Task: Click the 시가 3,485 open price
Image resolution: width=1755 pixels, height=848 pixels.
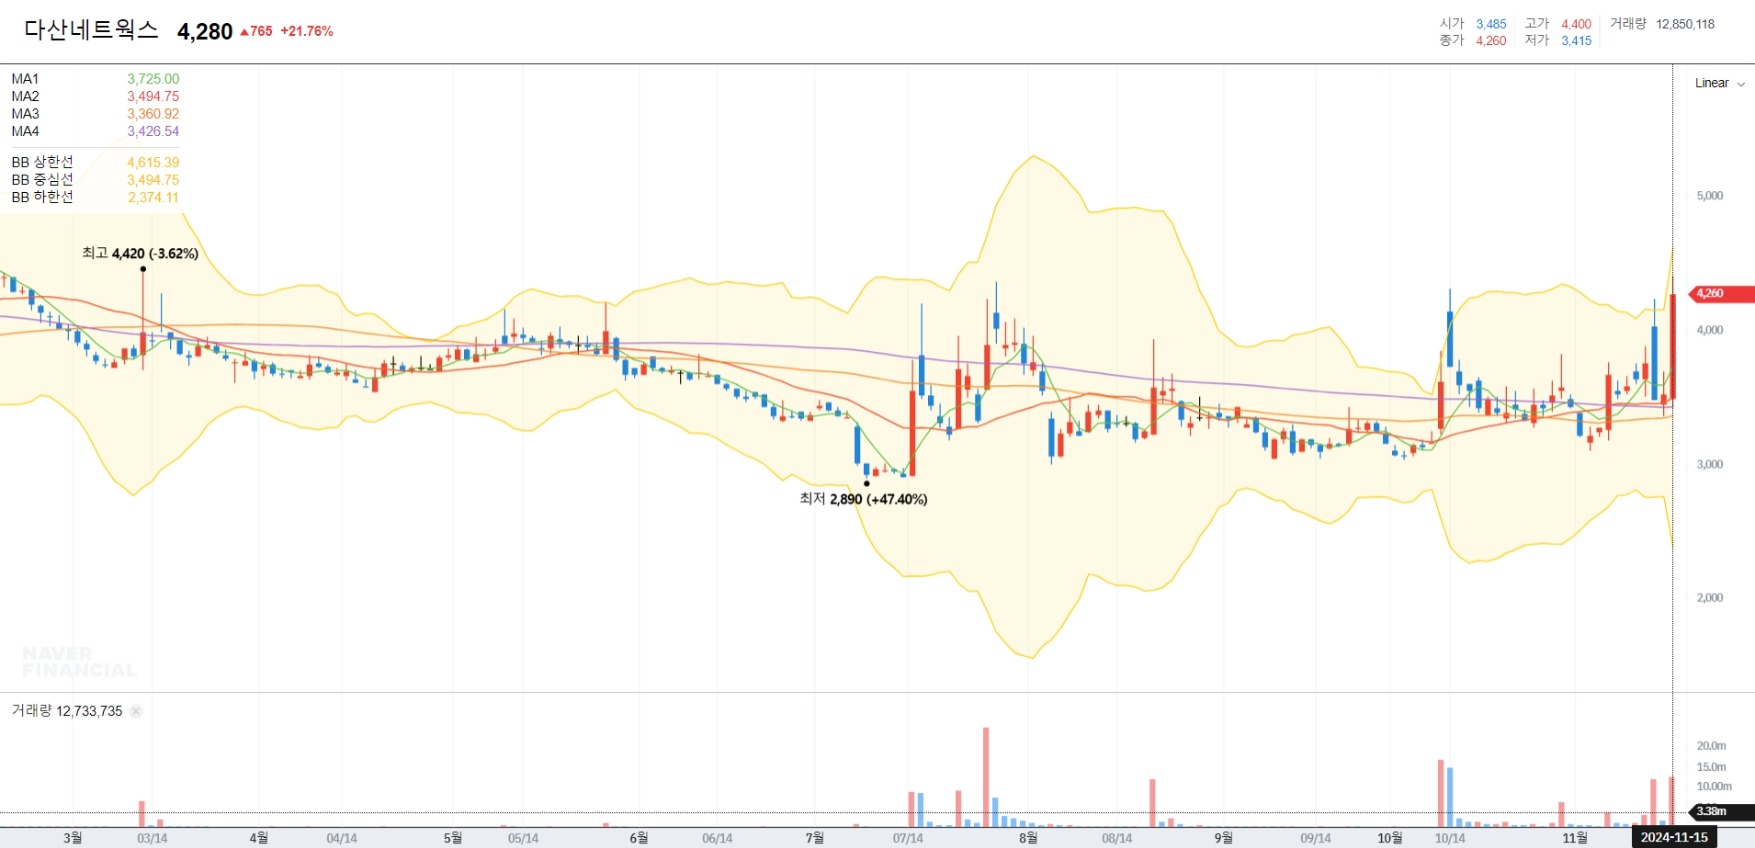Action: tap(1473, 24)
